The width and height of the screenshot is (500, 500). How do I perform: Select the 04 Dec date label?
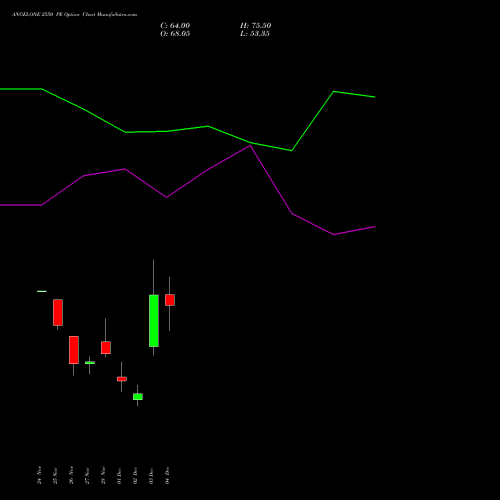[167, 475]
